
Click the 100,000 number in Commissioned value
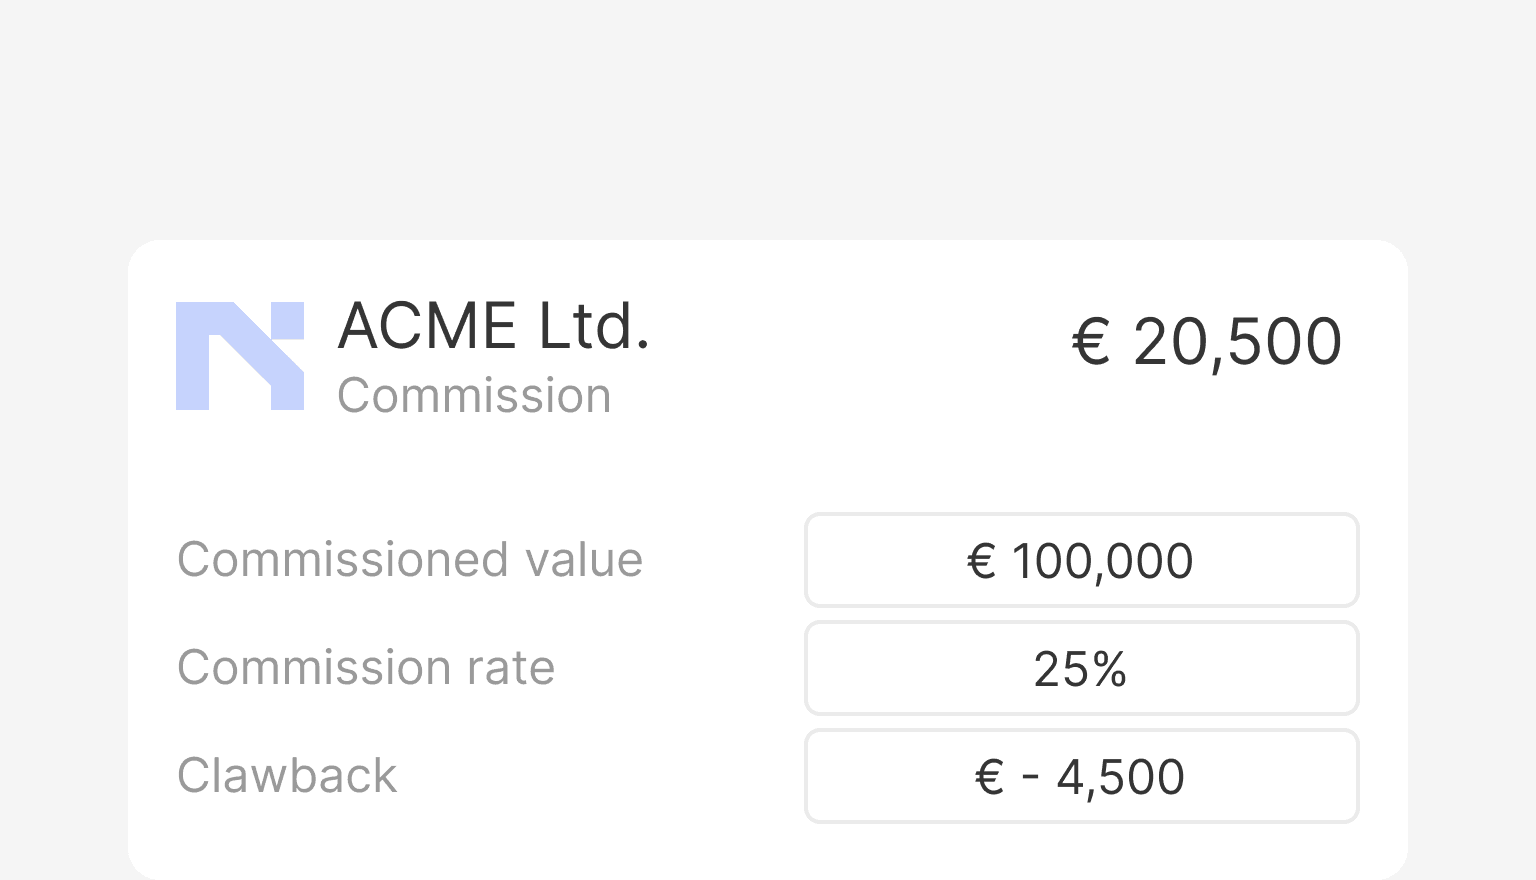(x=1102, y=561)
